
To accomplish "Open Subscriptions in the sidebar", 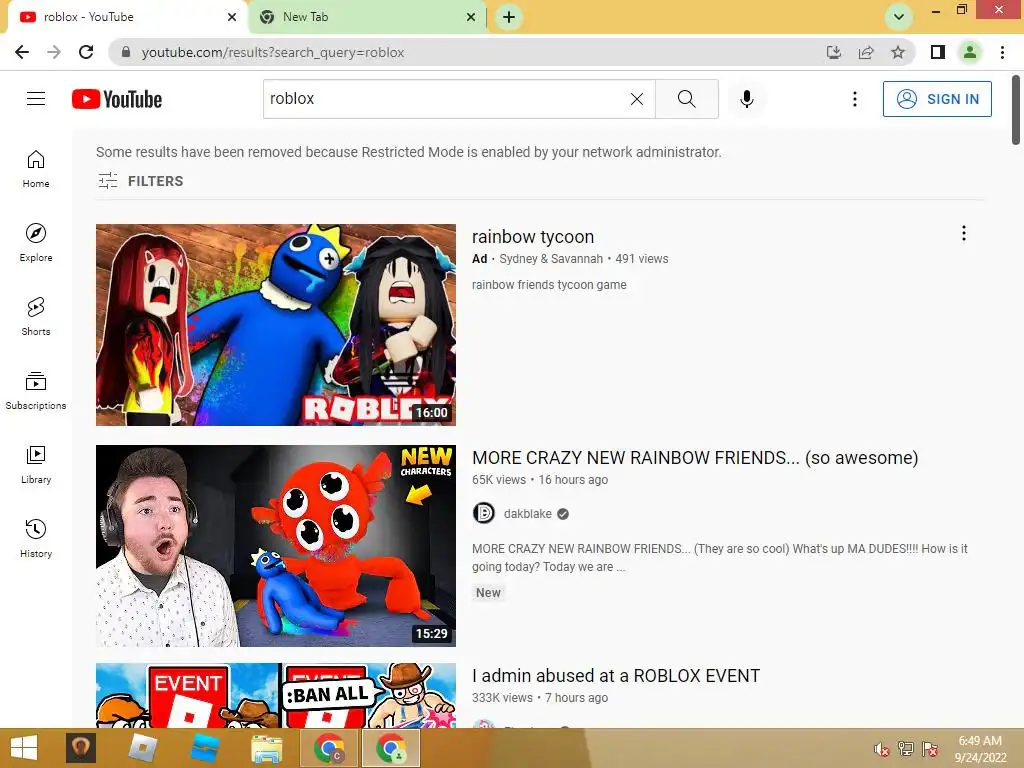I will pos(36,391).
